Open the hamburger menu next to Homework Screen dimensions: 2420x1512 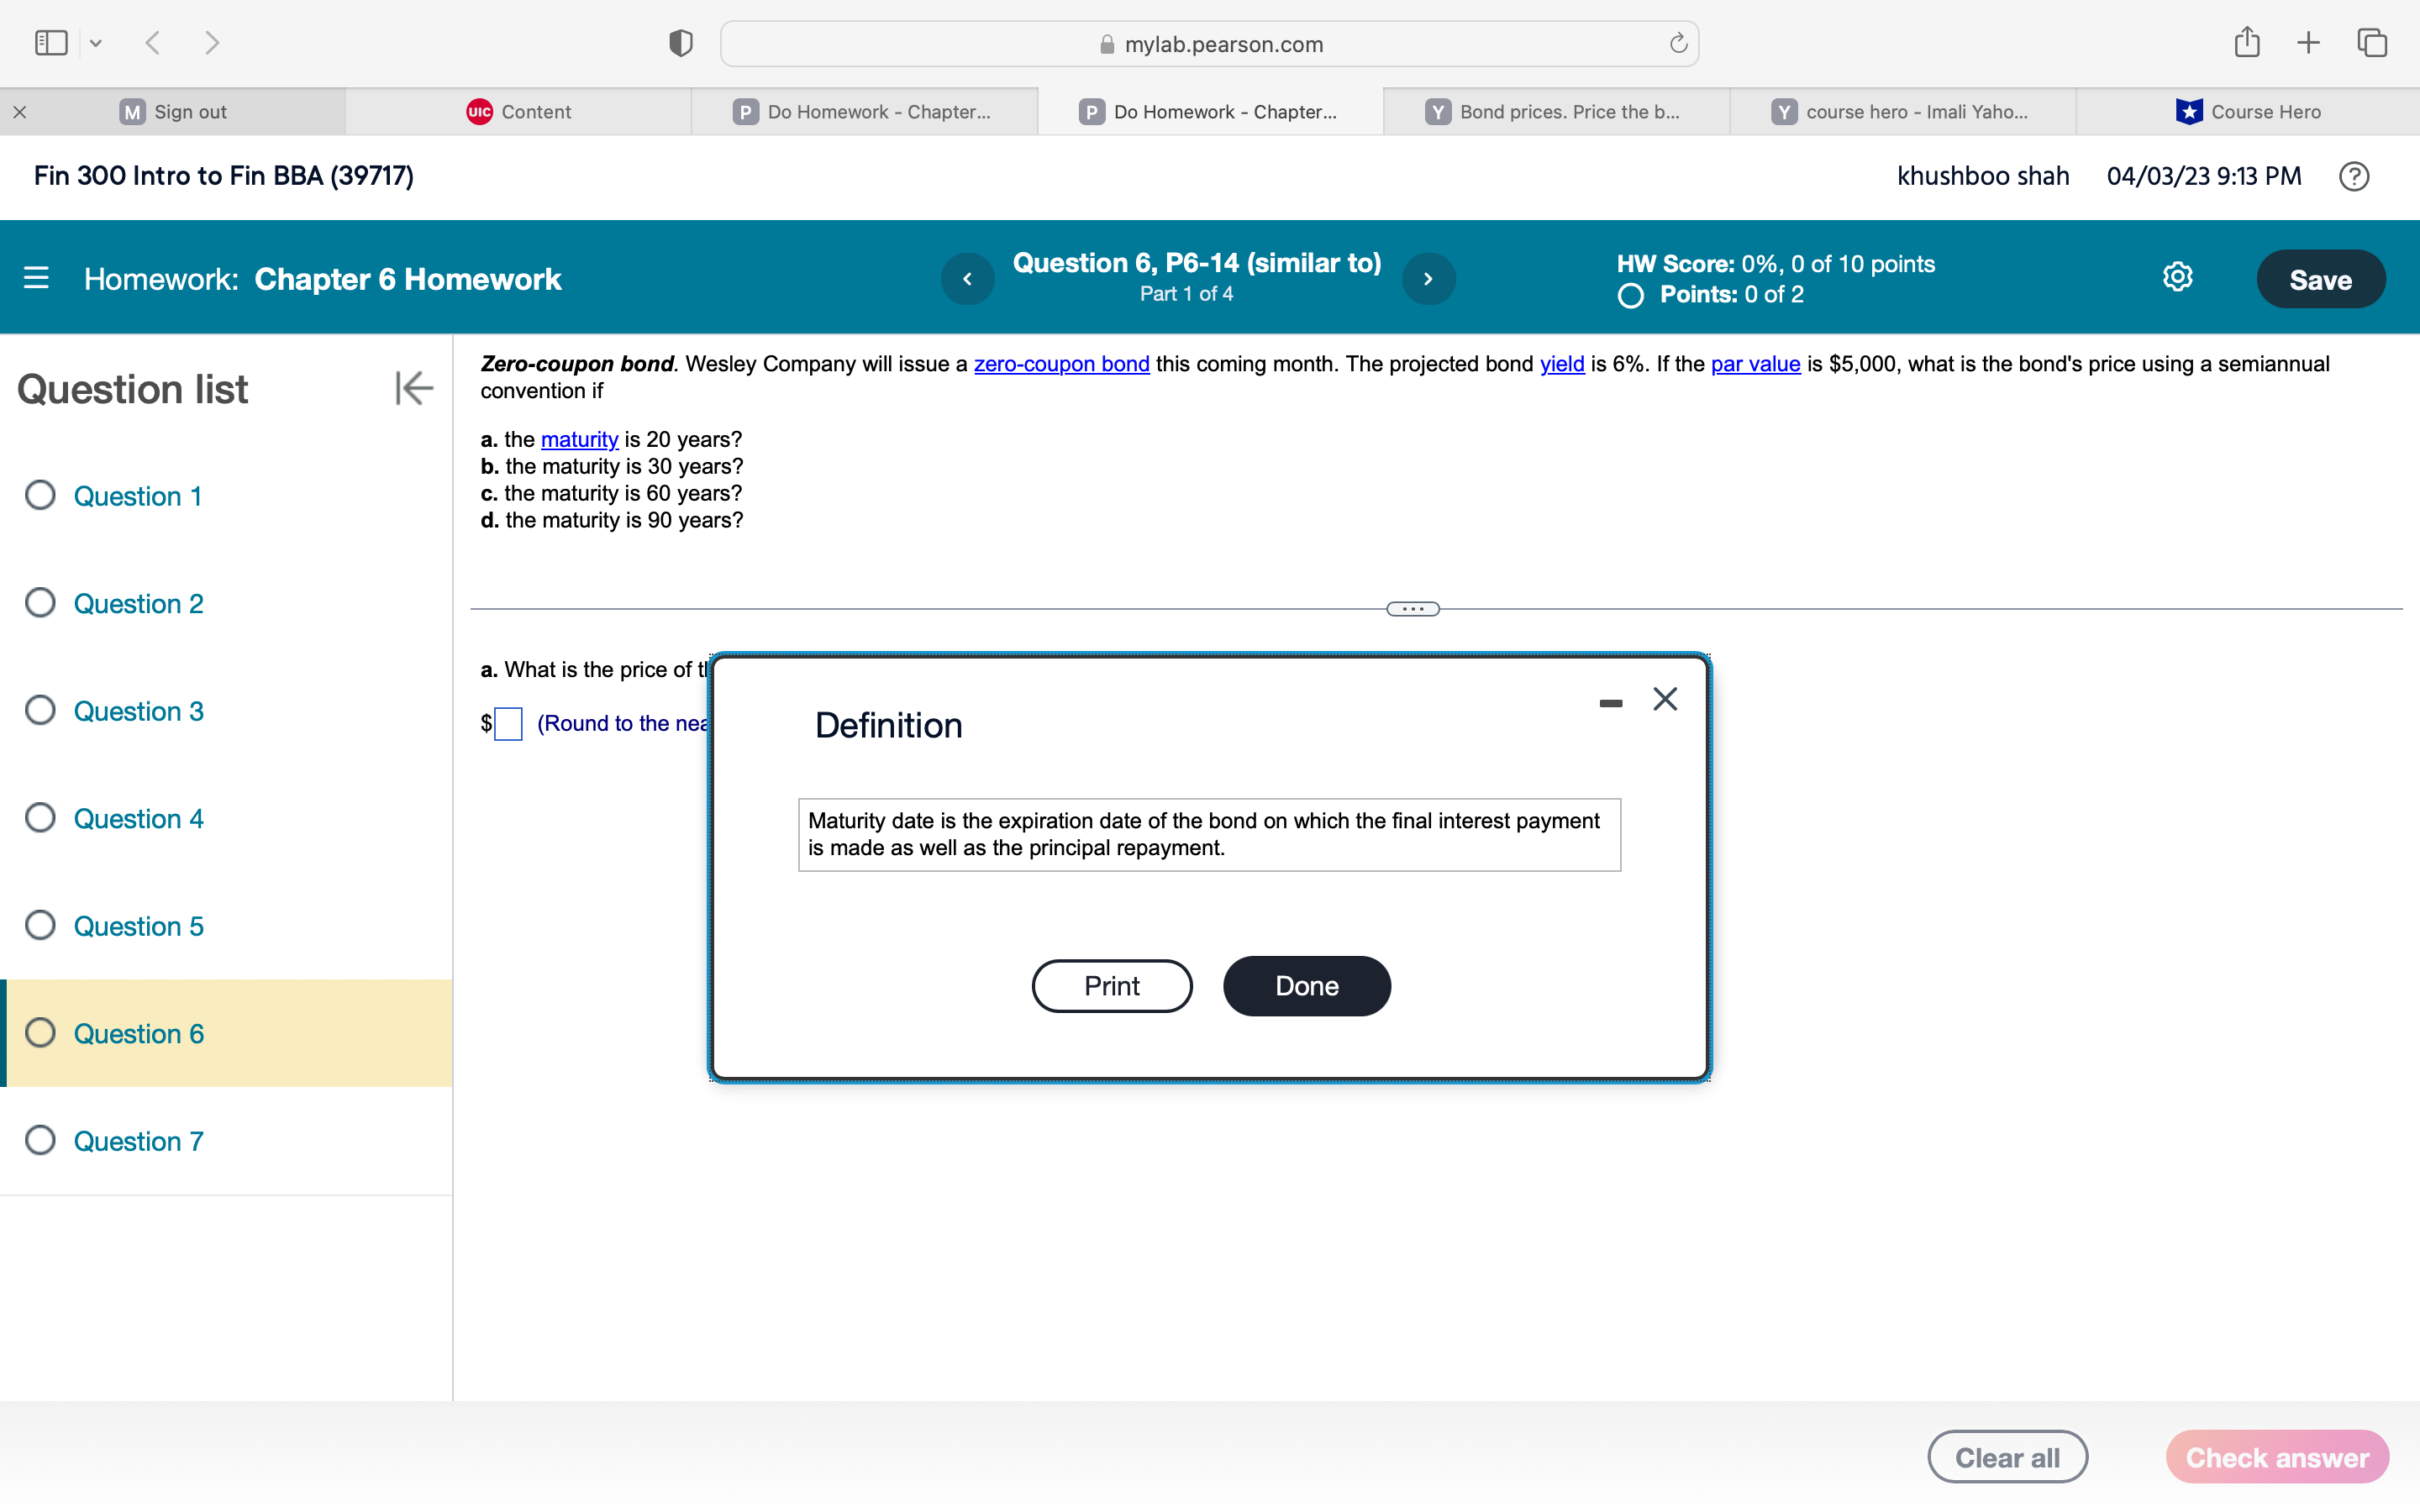click(36, 278)
